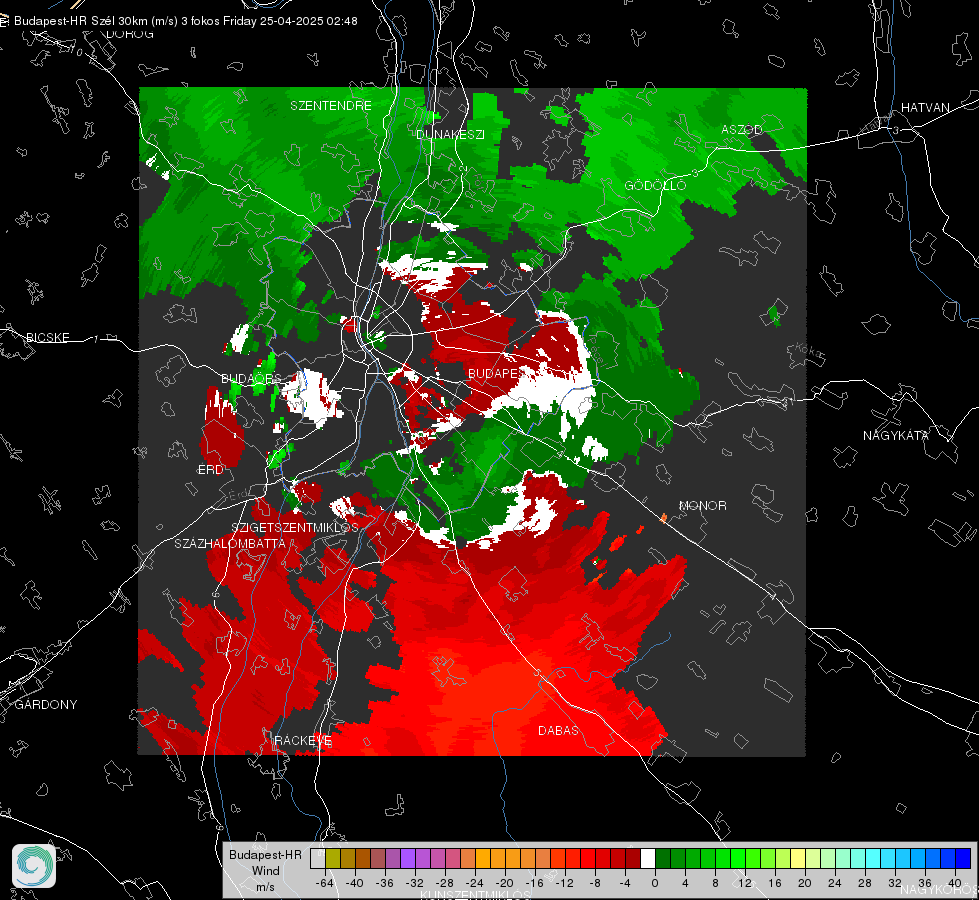Click the GÖDÖLLŐ city label
979x900 pixels.
[x=655, y=185]
